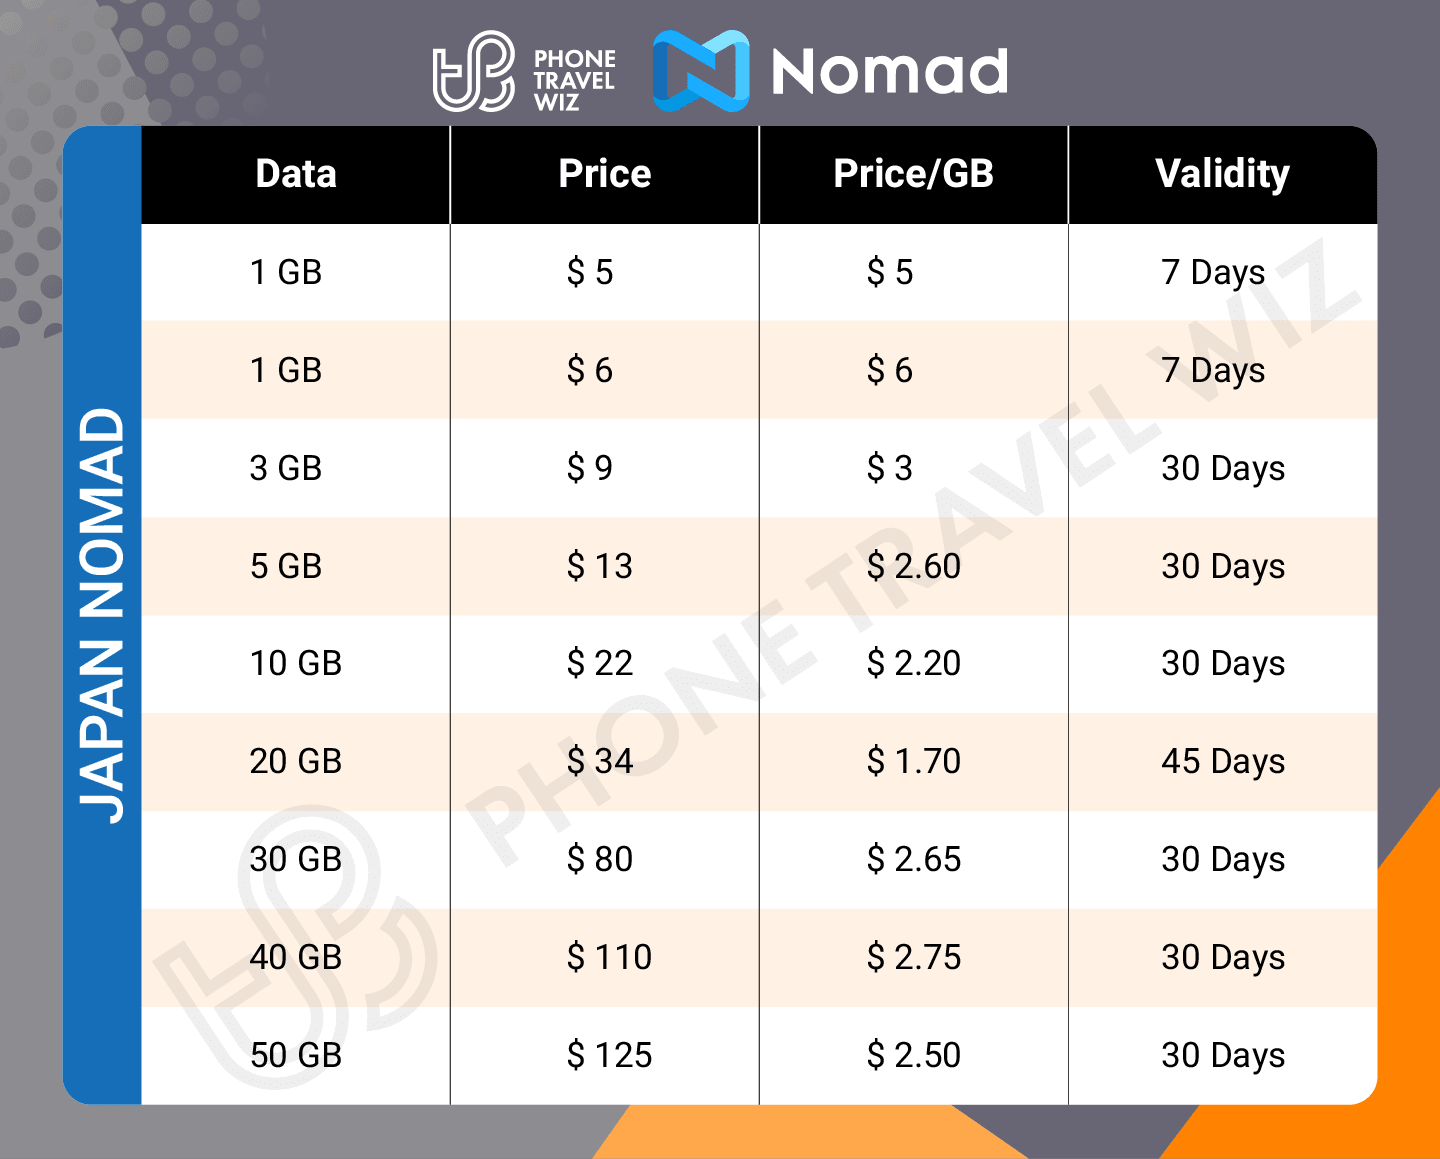Screen dimensions: 1440x1159
Task: Click the $ 1.70 price per GB
Action: click(913, 761)
